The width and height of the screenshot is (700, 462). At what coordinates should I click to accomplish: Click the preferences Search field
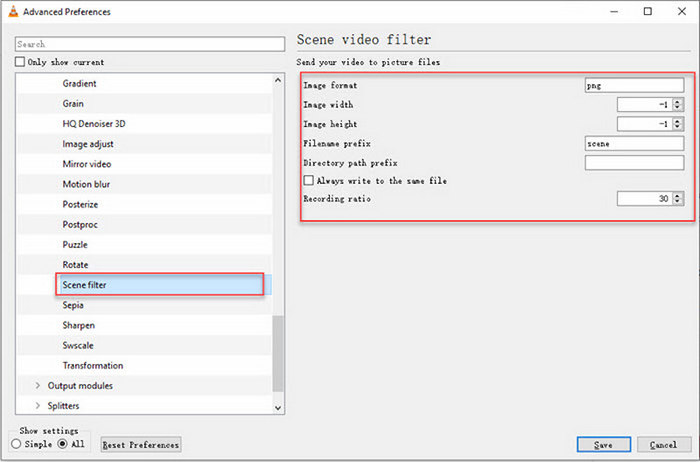tap(150, 44)
